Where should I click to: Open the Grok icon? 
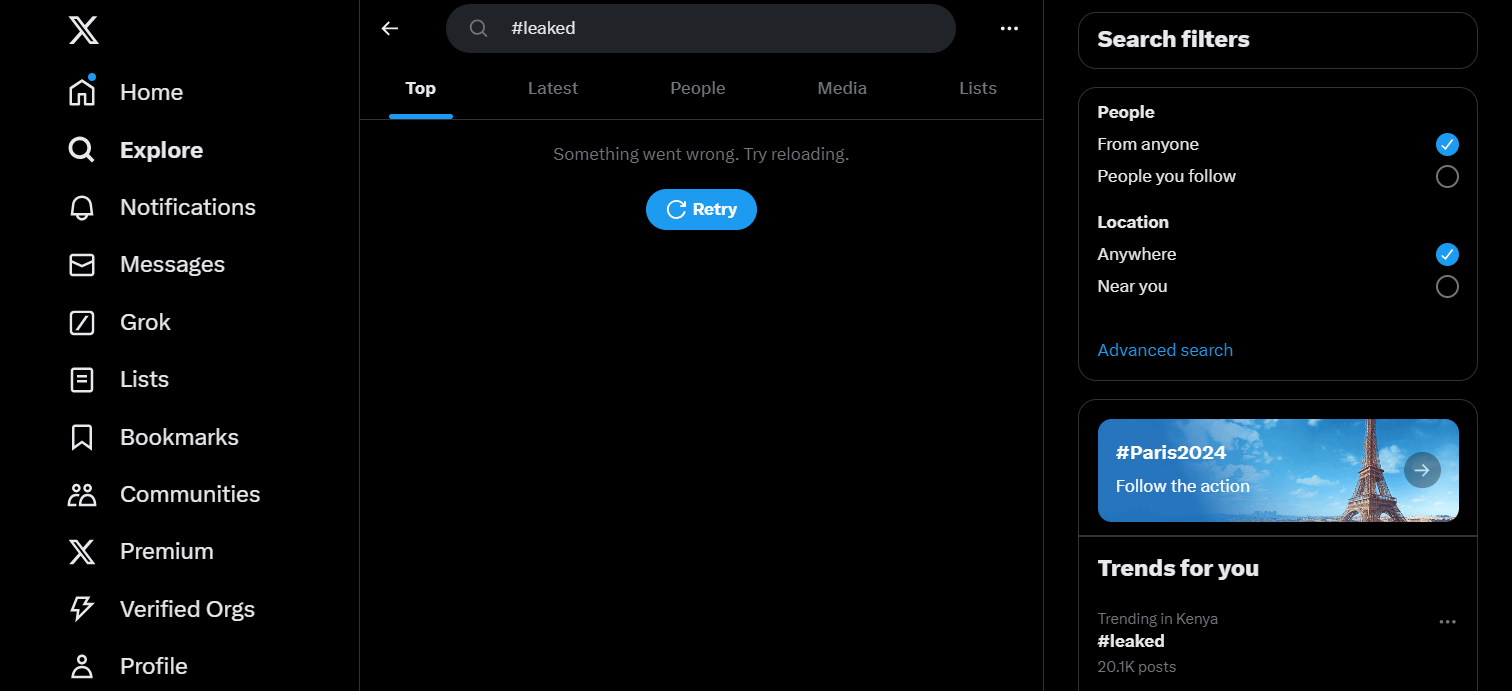tap(82, 322)
